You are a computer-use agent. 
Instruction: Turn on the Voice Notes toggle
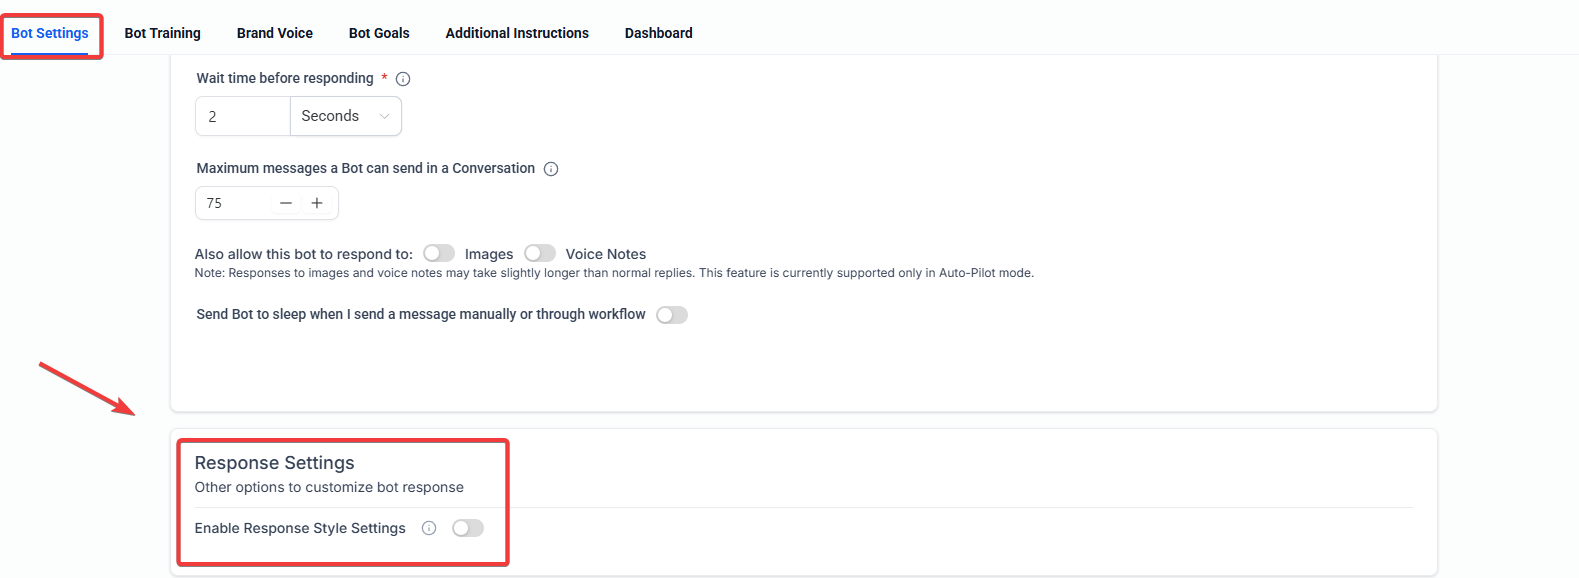coord(540,253)
